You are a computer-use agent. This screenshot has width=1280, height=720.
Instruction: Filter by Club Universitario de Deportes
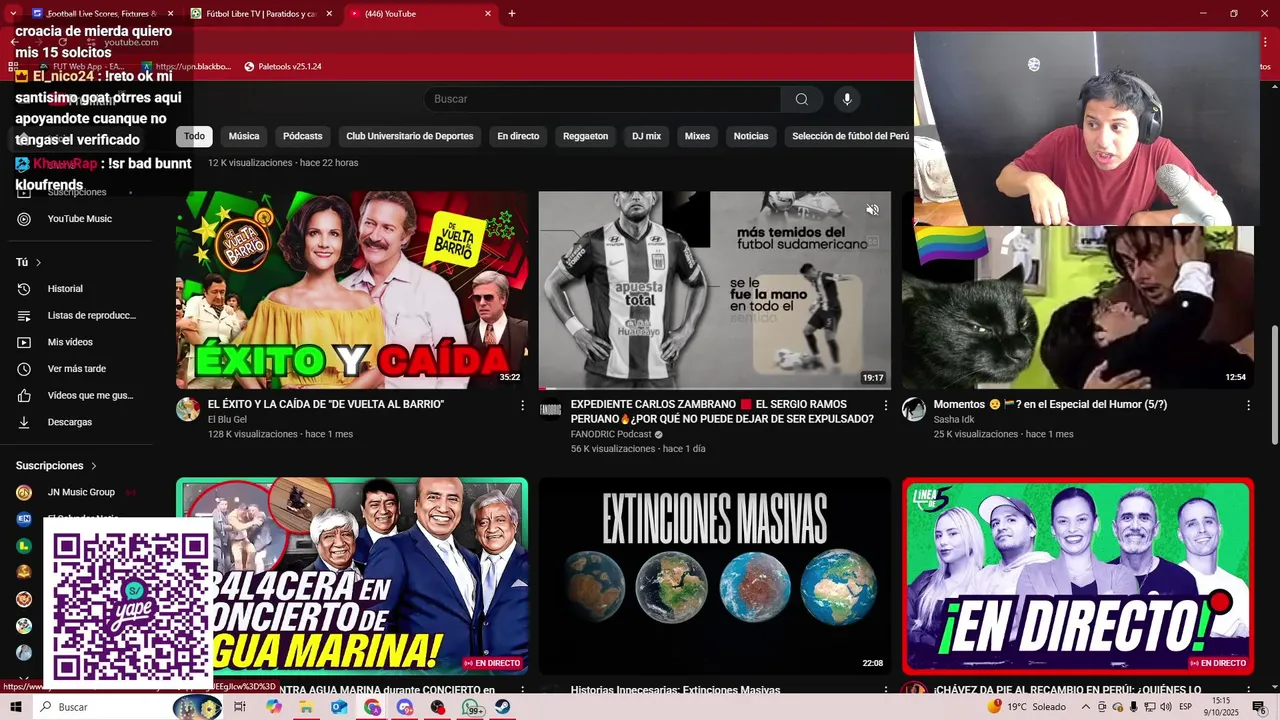pos(409,136)
